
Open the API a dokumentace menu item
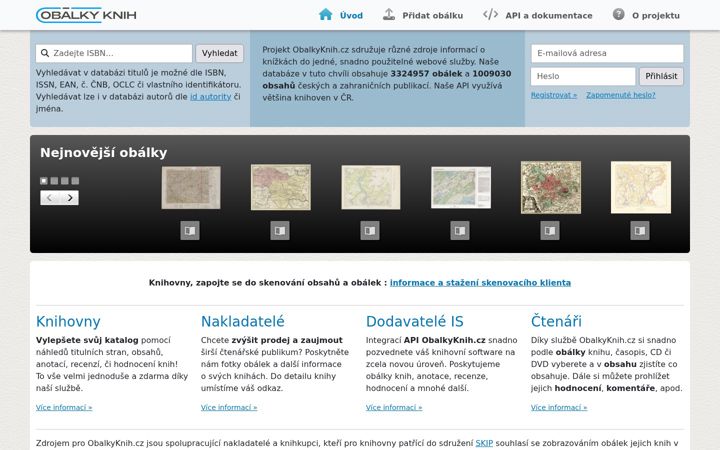coord(549,16)
